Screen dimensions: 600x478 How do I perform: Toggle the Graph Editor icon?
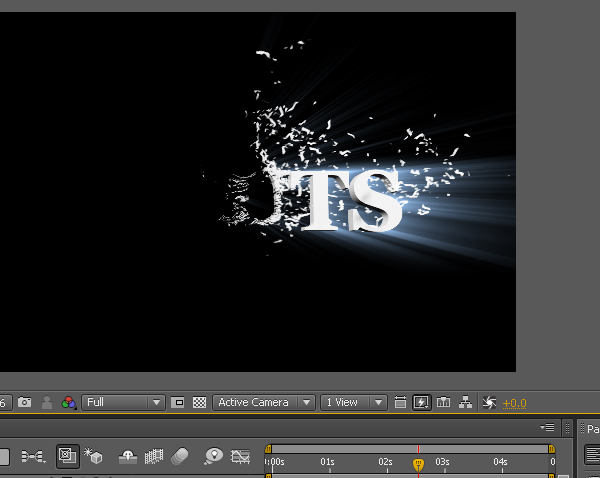click(x=240, y=456)
